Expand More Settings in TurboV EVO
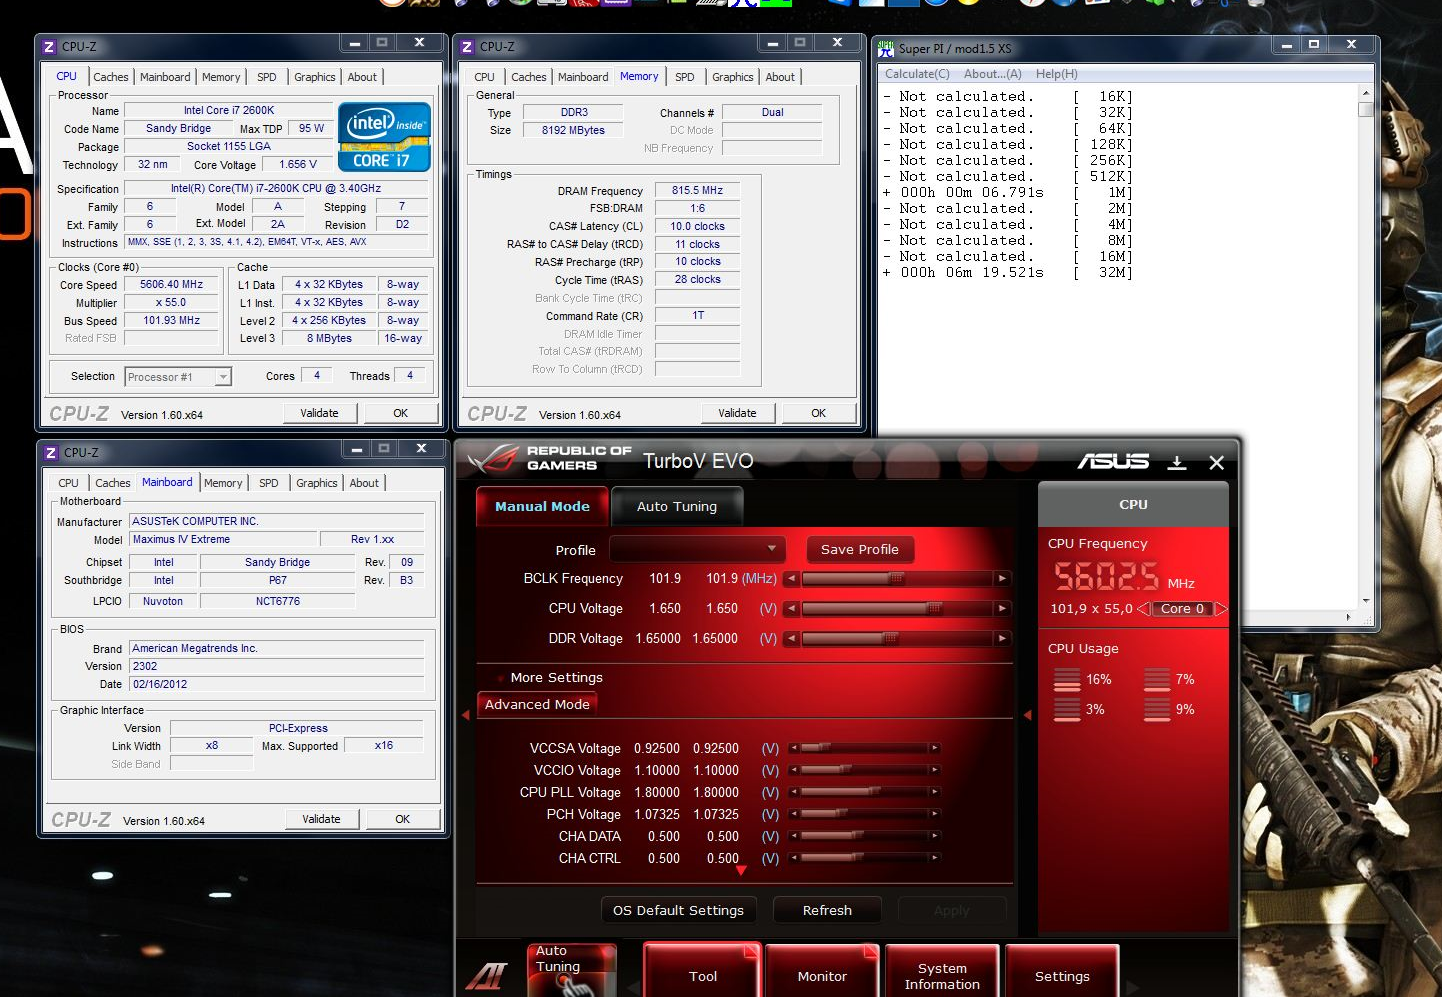 point(556,678)
